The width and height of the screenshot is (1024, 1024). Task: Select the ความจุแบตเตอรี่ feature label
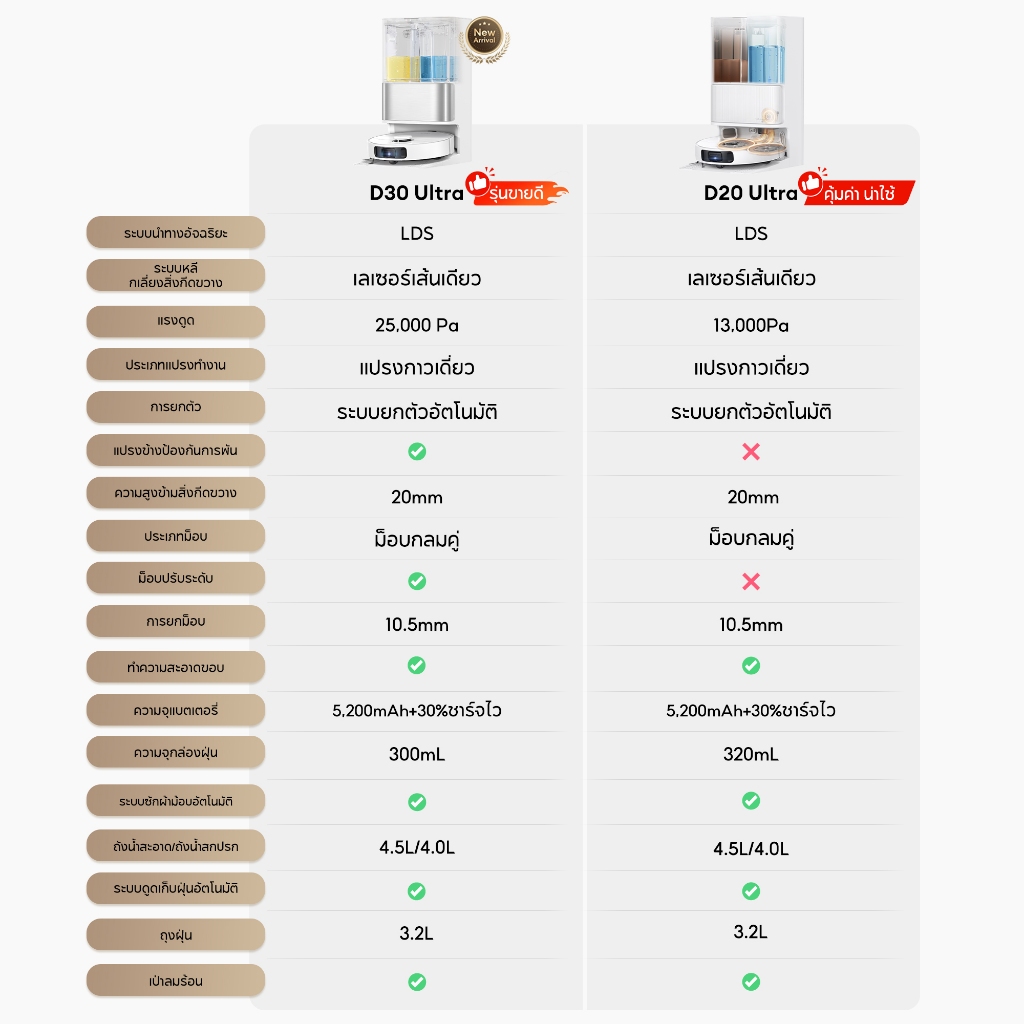[x=176, y=711]
